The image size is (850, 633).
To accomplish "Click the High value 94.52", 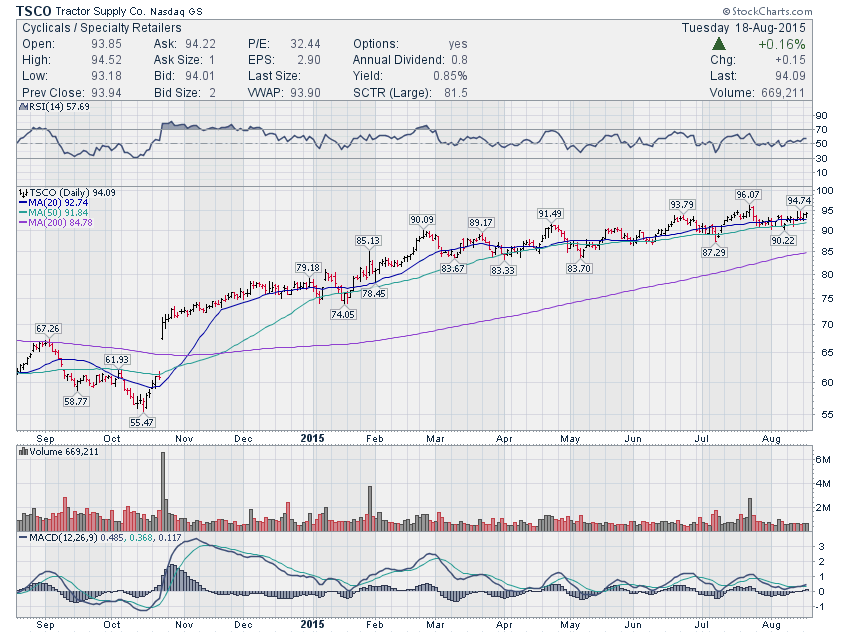I will pyautogui.click(x=106, y=60).
